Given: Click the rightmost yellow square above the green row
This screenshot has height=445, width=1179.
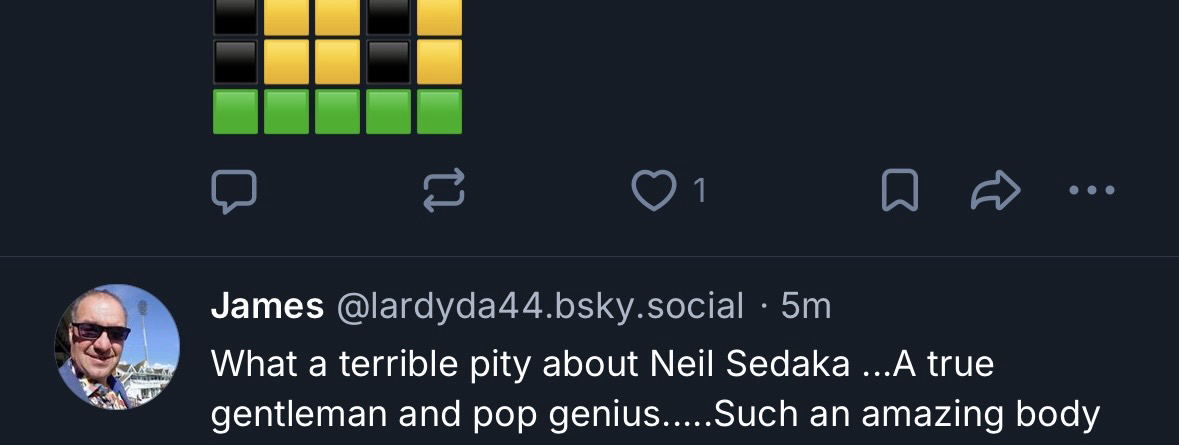Looking at the screenshot, I should click(439, 62).
